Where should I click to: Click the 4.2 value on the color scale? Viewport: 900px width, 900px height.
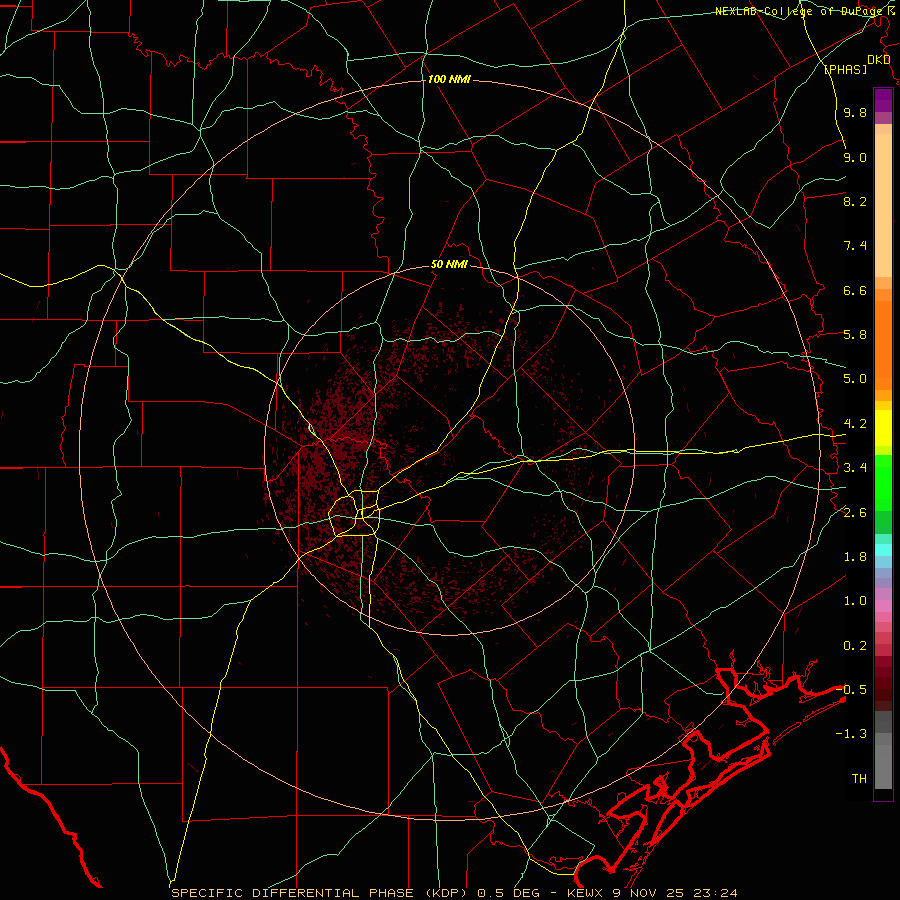pos(855,424)
